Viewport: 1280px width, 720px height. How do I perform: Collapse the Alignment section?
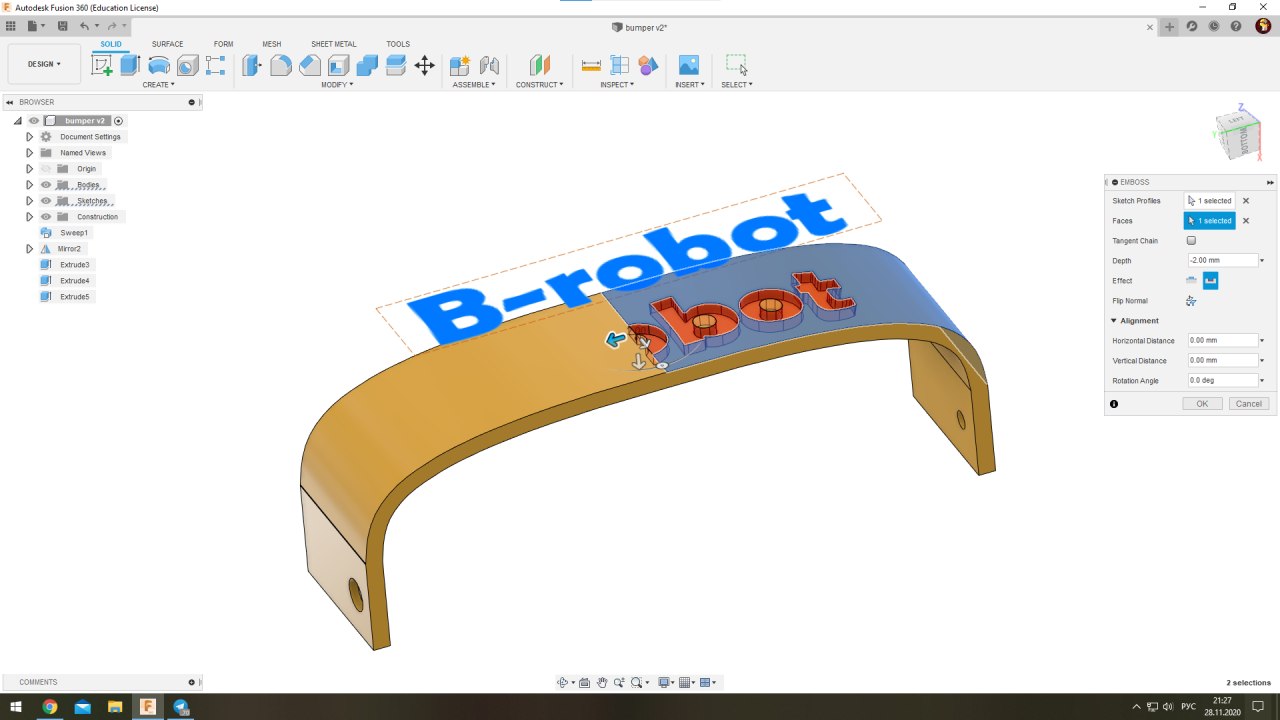point(1114,321)
